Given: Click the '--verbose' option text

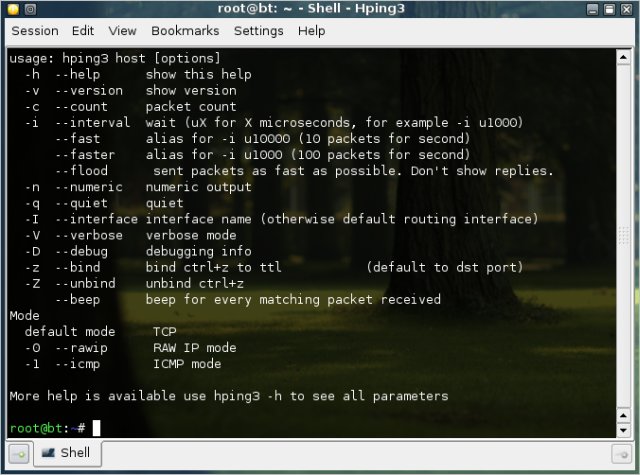Looking at the screenshot, I should [89, 235].
